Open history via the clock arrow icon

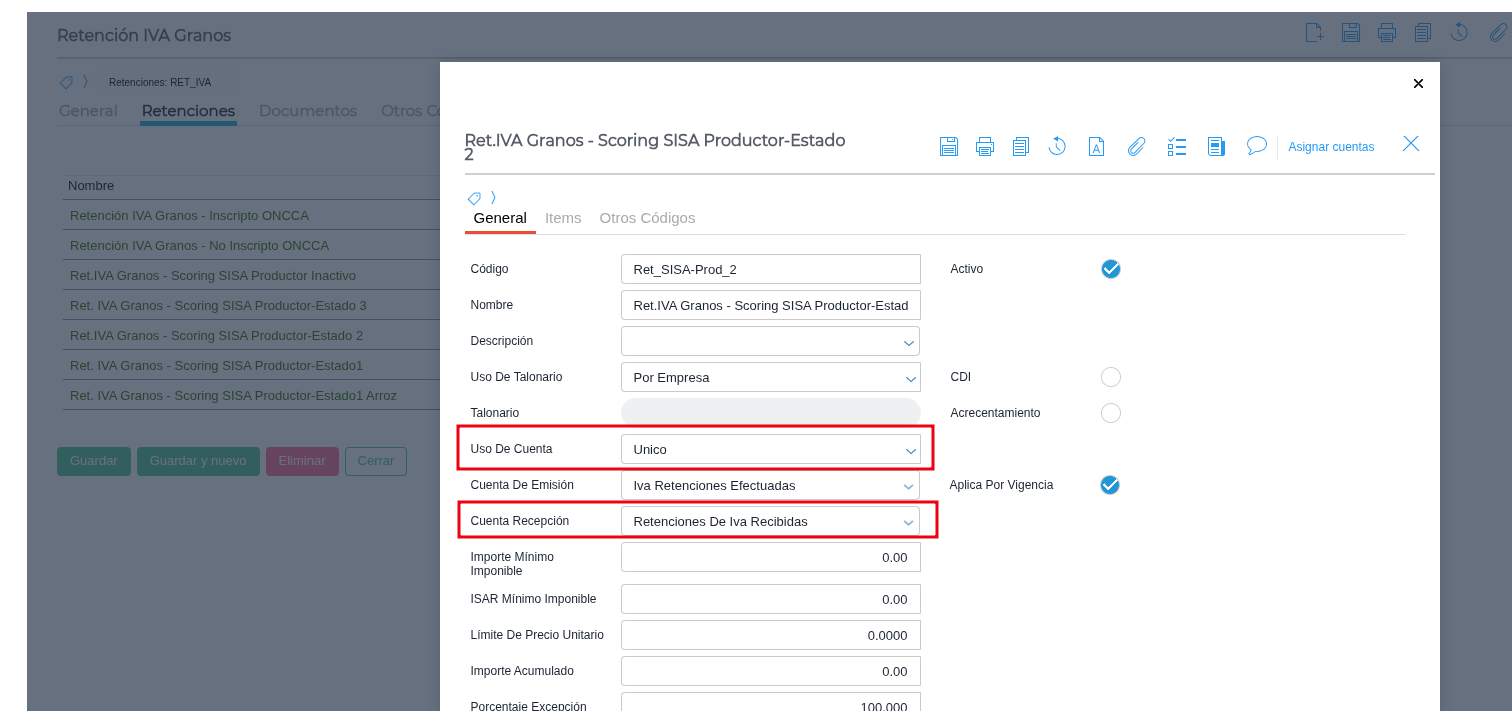[1057, 146]
